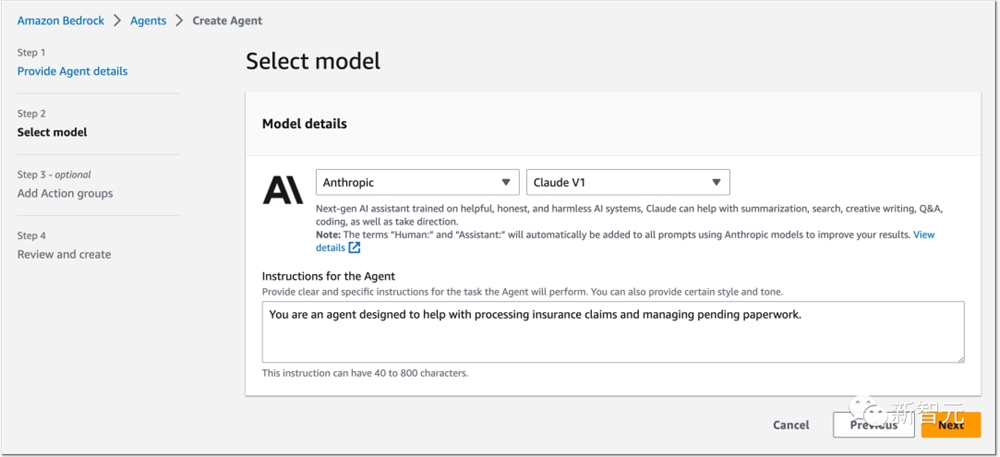
Task: Click the Step 3 - optional label
Action: pyautogui.click(x=54, y=175)
